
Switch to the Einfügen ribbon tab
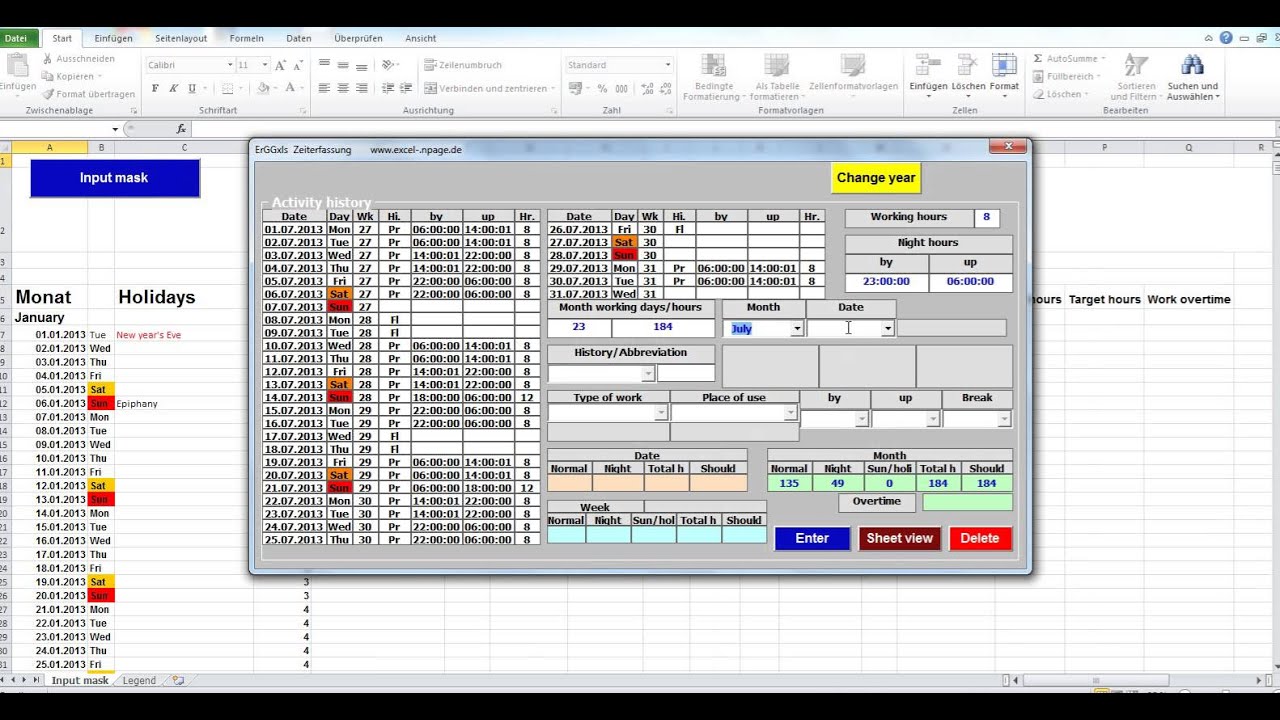(113, 38)
